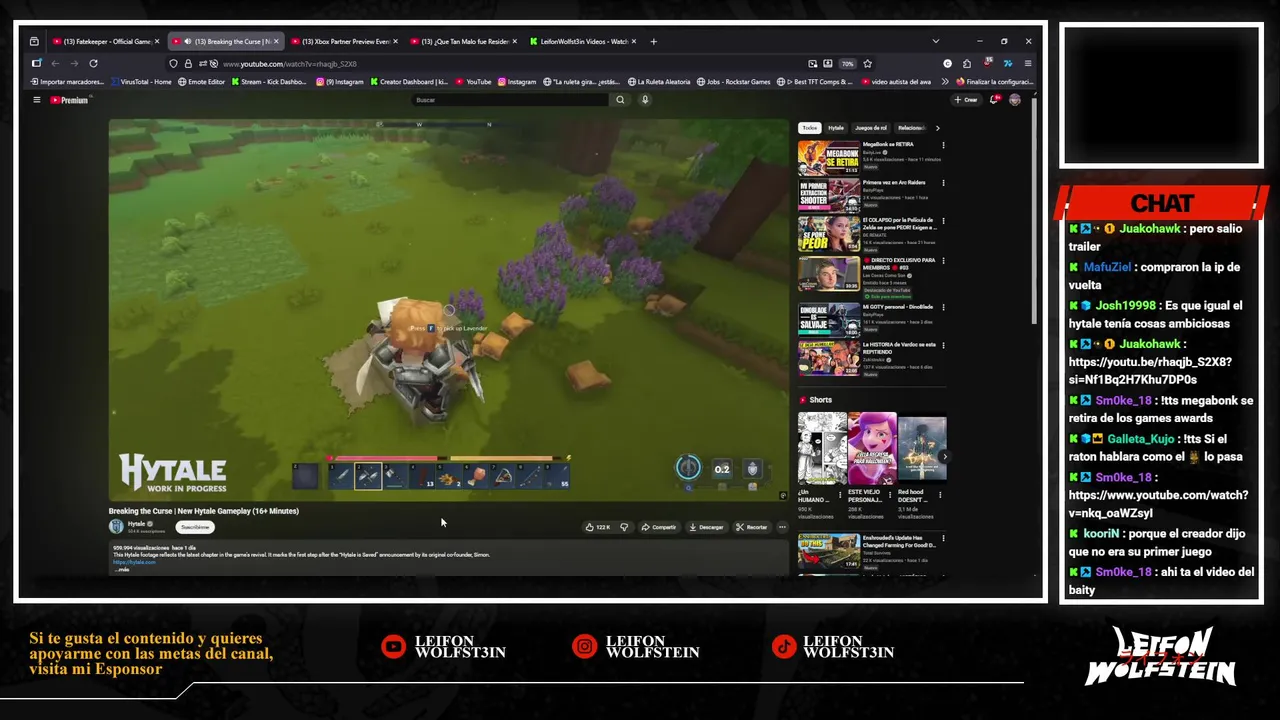1280x720 pixels.
Task: Open the 'ESTE VIEJO PERSONAJ...' Short thumbnail
Action: tap(872, 448)
